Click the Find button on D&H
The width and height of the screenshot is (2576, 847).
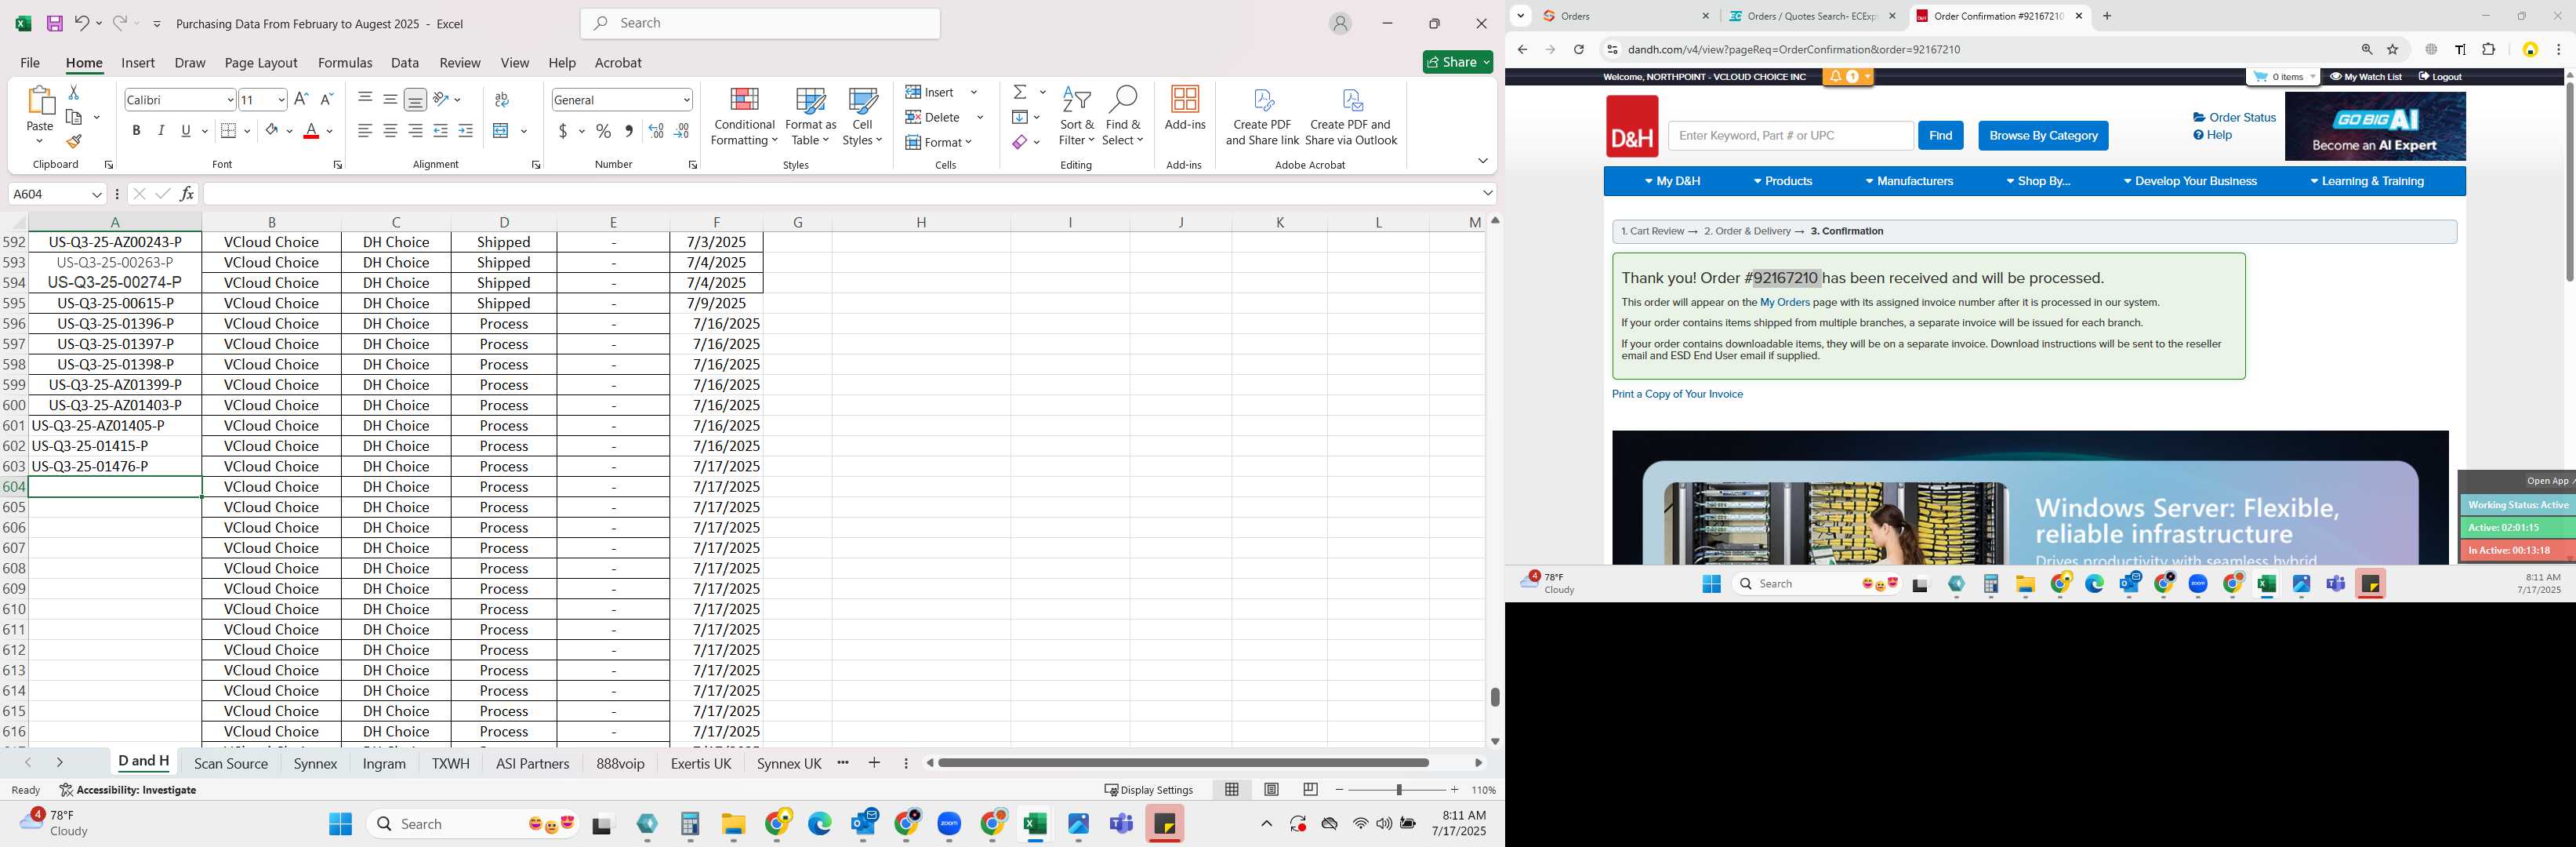click(1940, 135)
